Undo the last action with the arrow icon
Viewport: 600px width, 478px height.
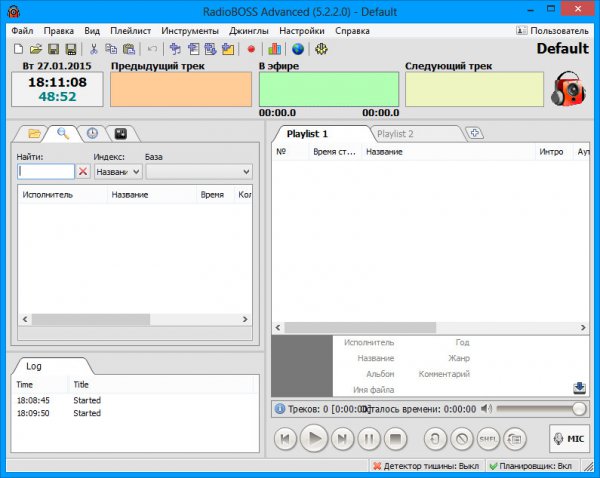[152, 49]
